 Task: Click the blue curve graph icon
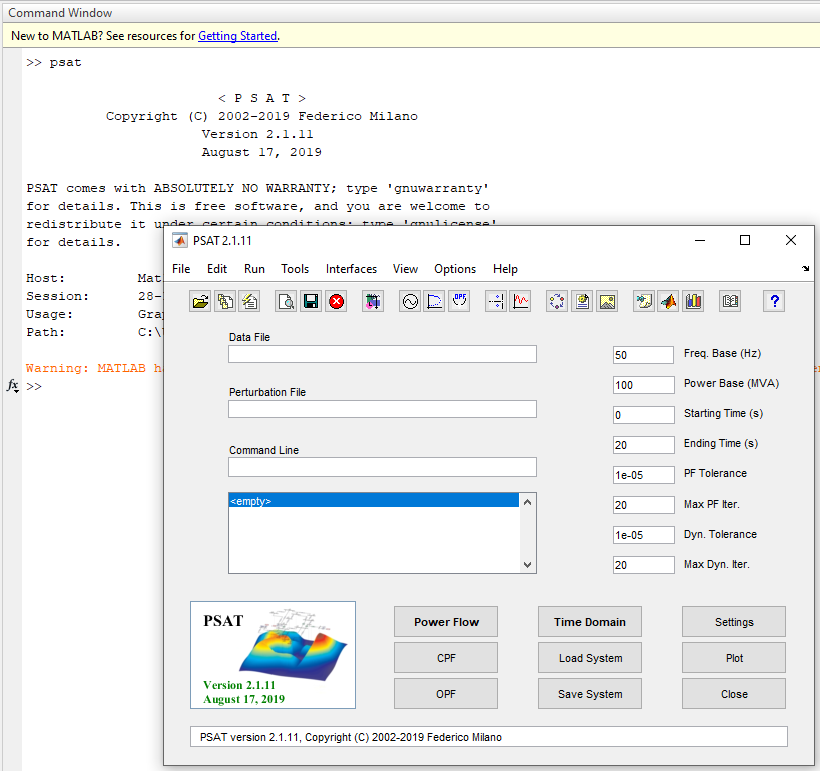tap(435, 301)
